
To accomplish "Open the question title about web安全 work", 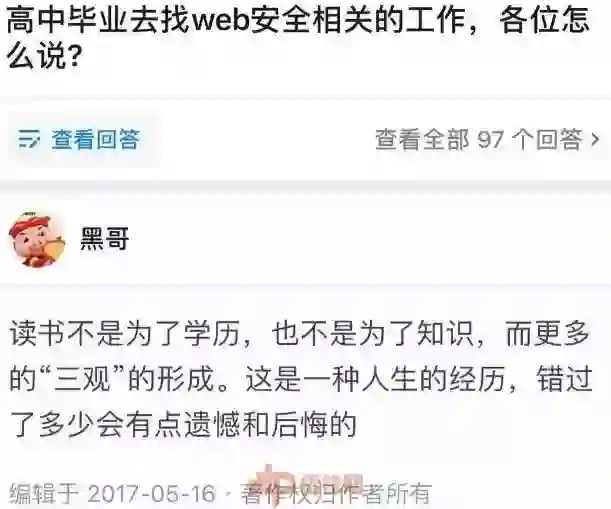I will click(x=298, y=39).
